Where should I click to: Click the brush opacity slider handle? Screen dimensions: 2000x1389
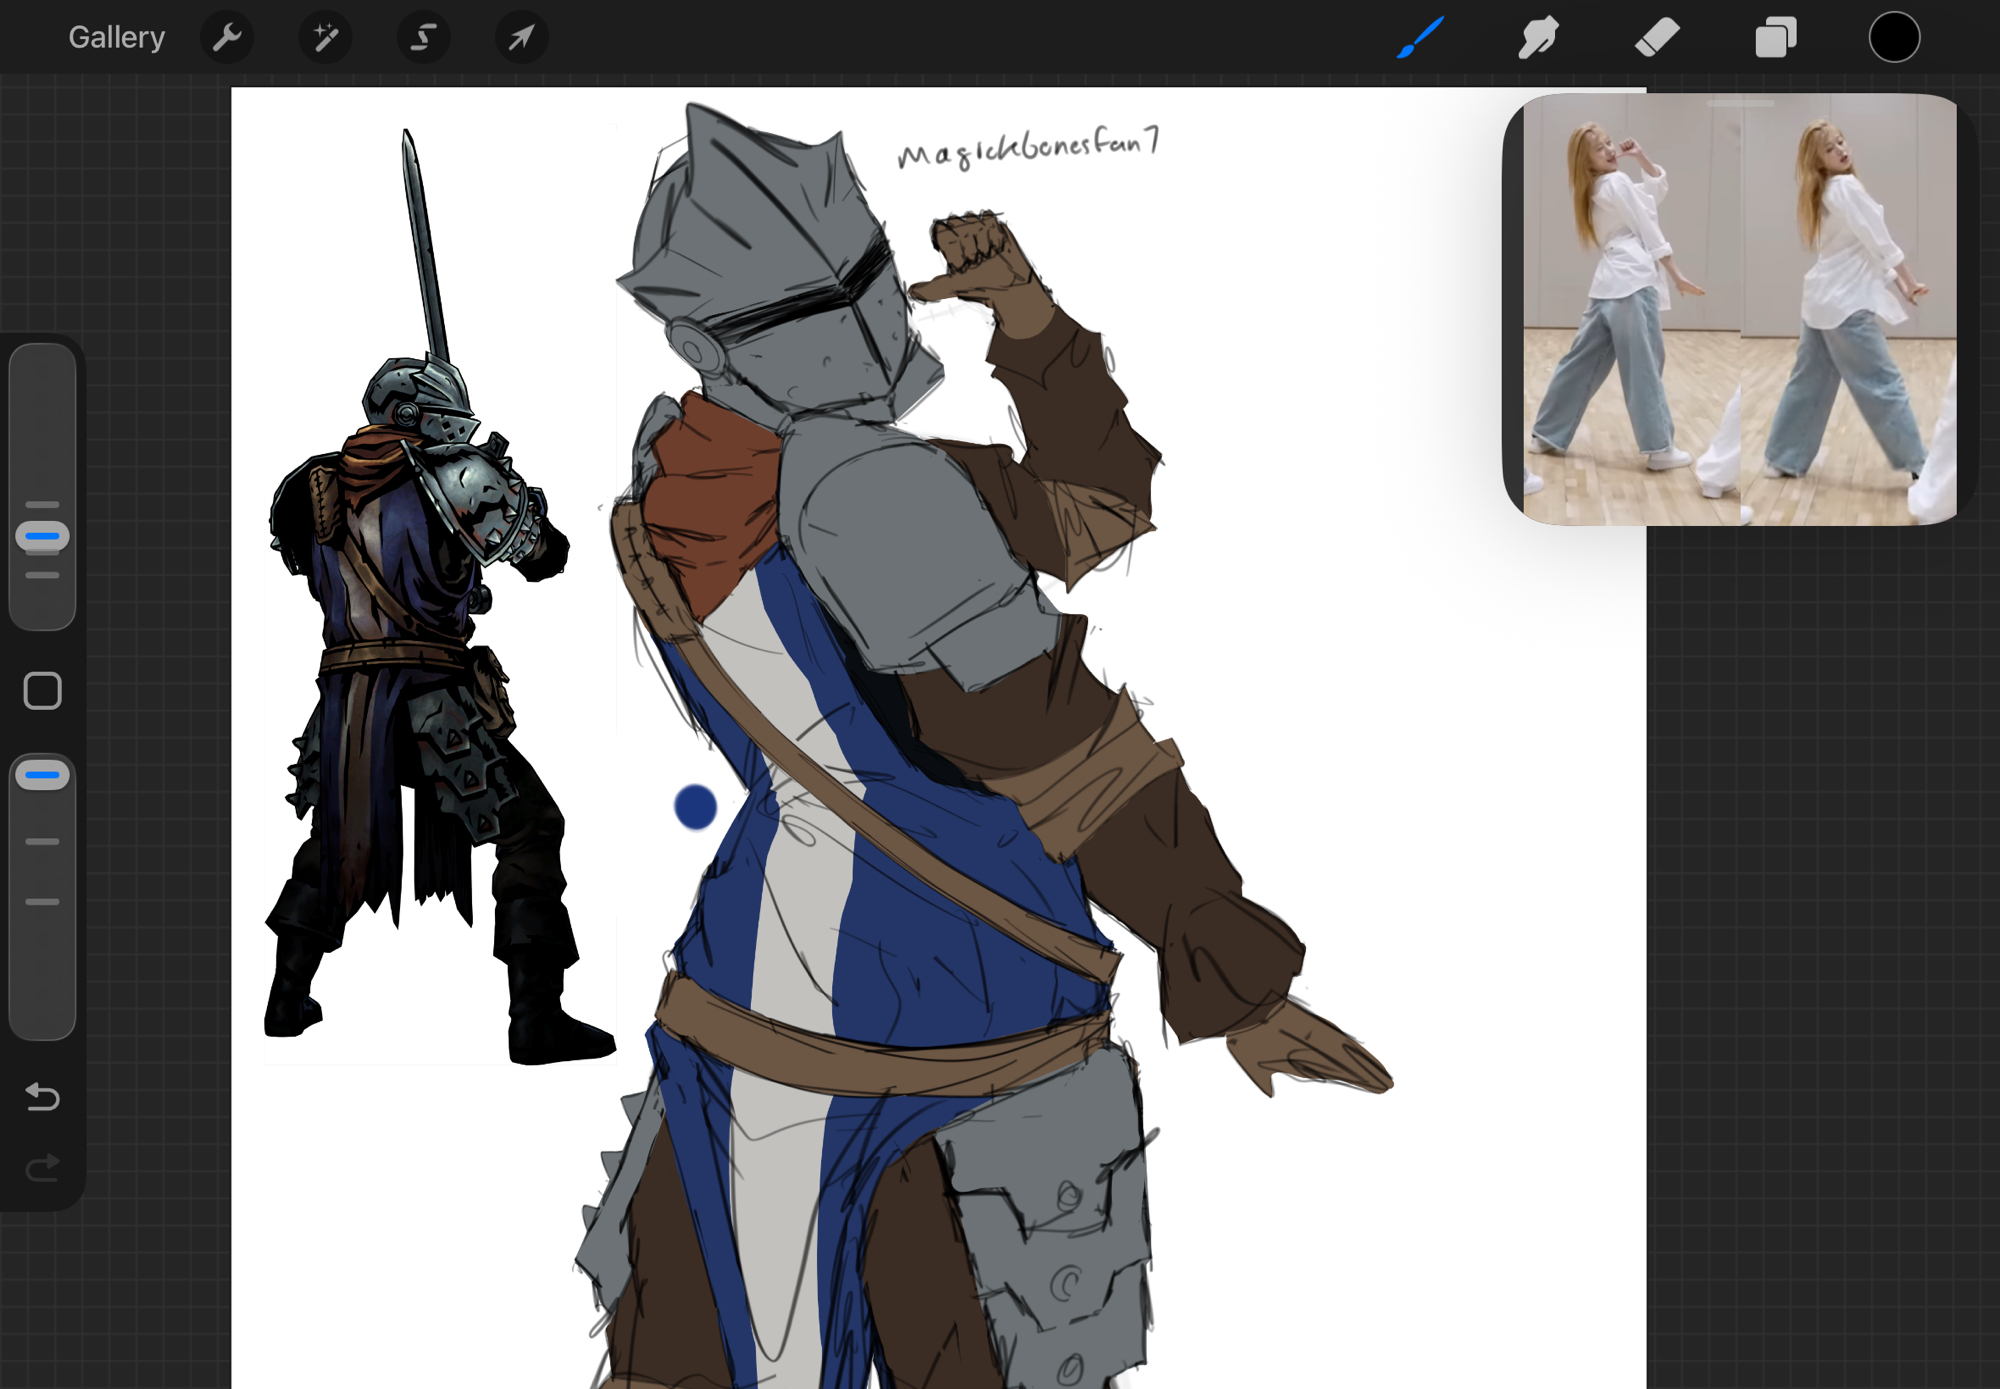pyautogui.click(x=42, y=775)
